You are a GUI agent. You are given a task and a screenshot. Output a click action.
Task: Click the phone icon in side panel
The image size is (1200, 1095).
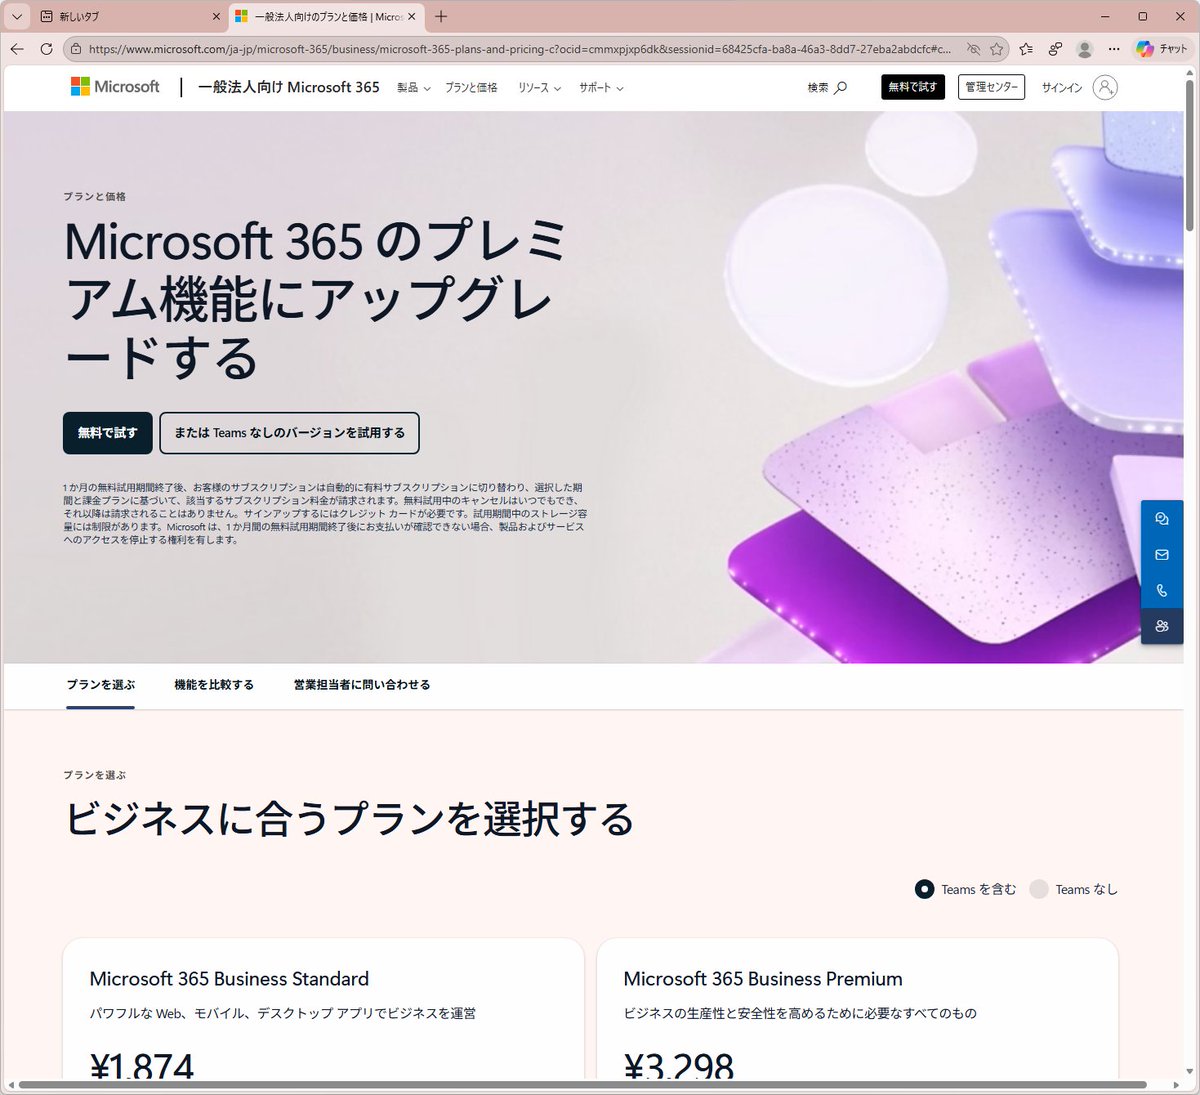tap(1162, 591)
